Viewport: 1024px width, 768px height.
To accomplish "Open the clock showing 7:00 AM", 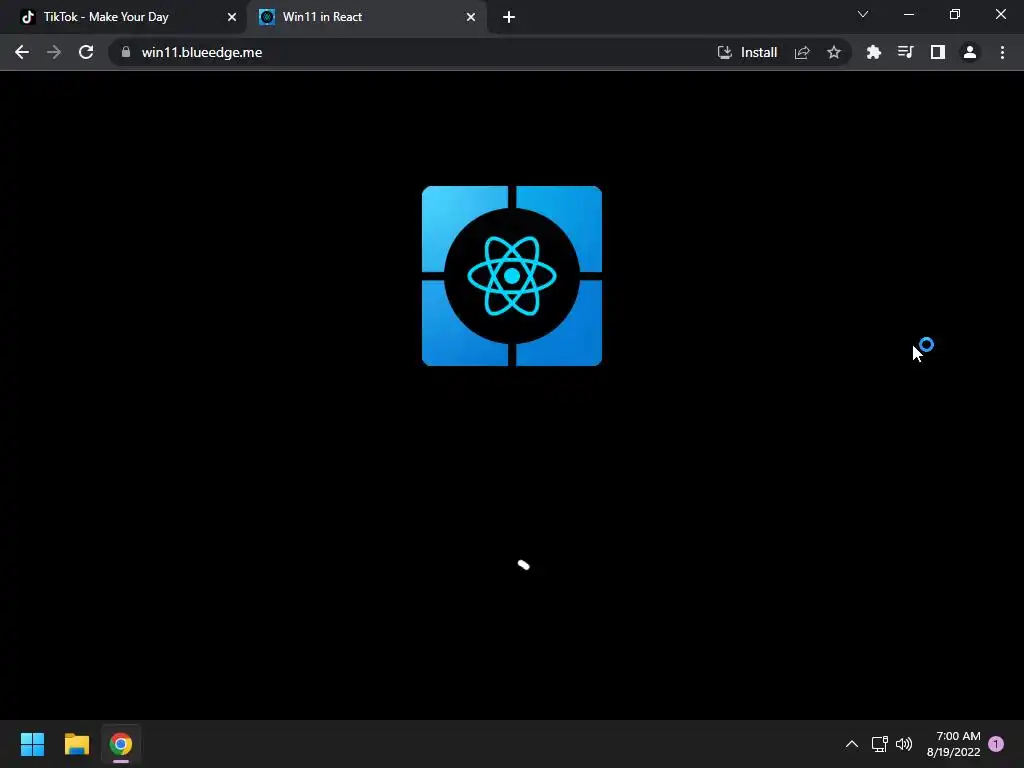I will pos(953,744).
